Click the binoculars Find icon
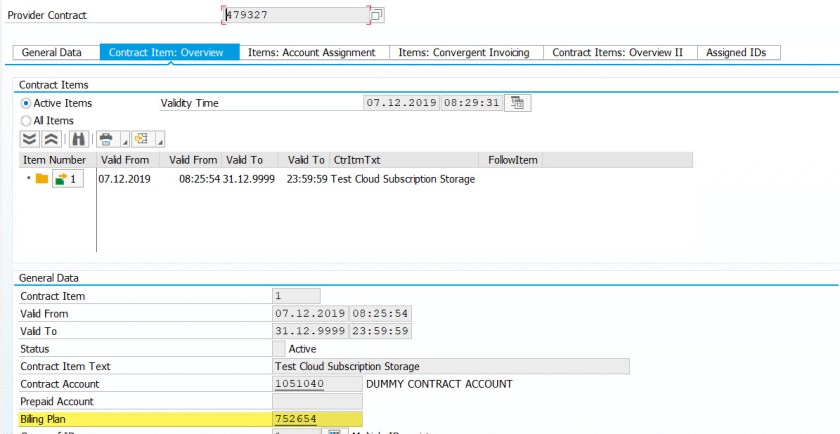 [78, 139]
